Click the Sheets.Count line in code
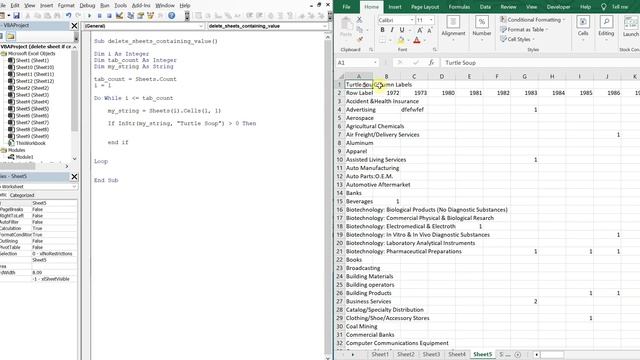The image size is (640, 360). point(135,79)
